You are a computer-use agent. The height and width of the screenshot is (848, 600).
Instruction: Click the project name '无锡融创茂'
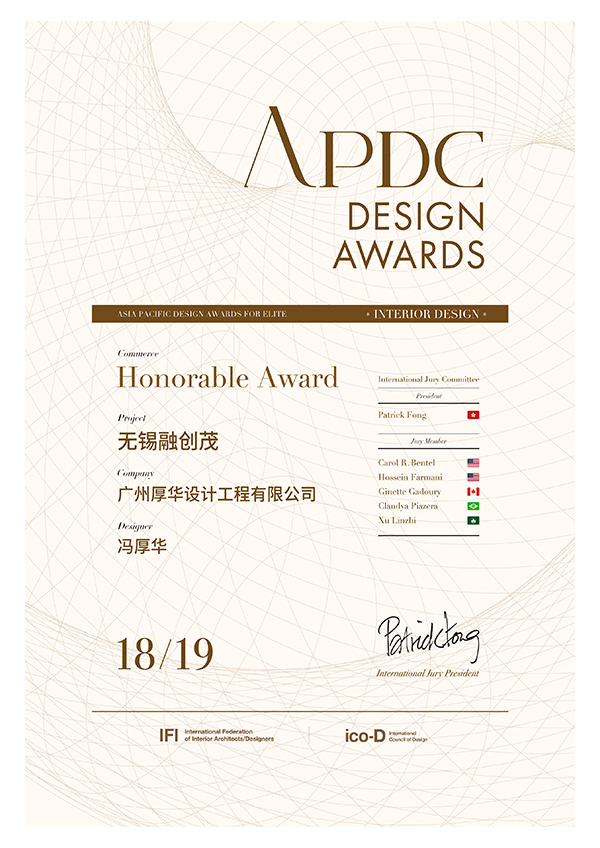pyautogui.click(x=168, y=441)
